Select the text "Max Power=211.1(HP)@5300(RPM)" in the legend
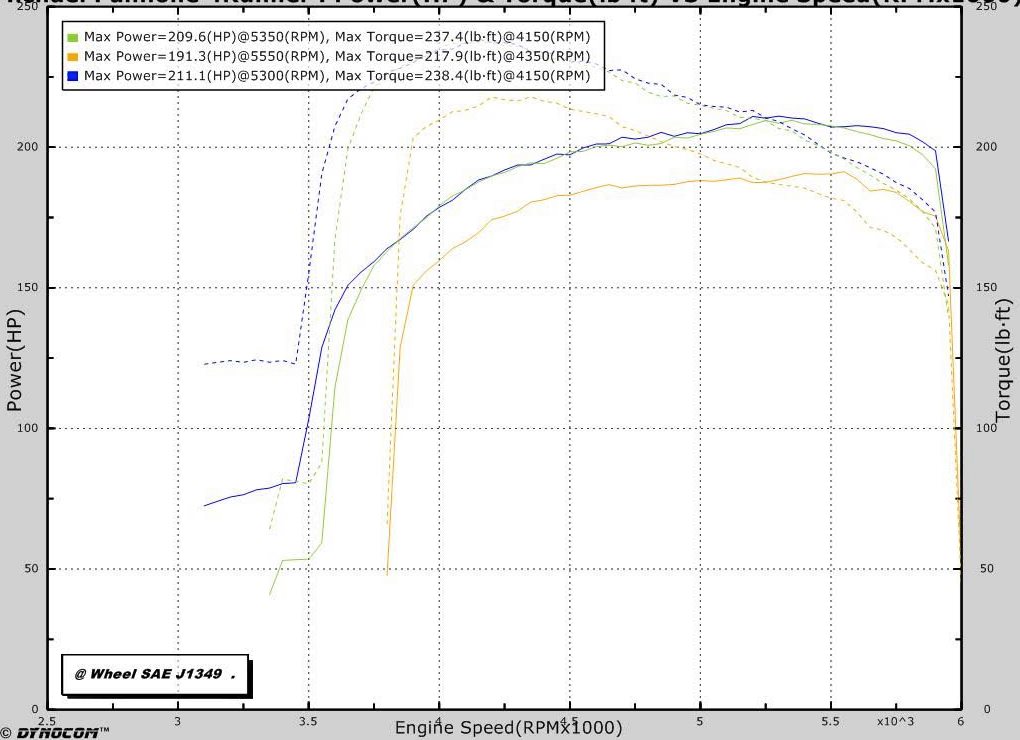Screen dimensions: 1020x740 tap(204, 76)
